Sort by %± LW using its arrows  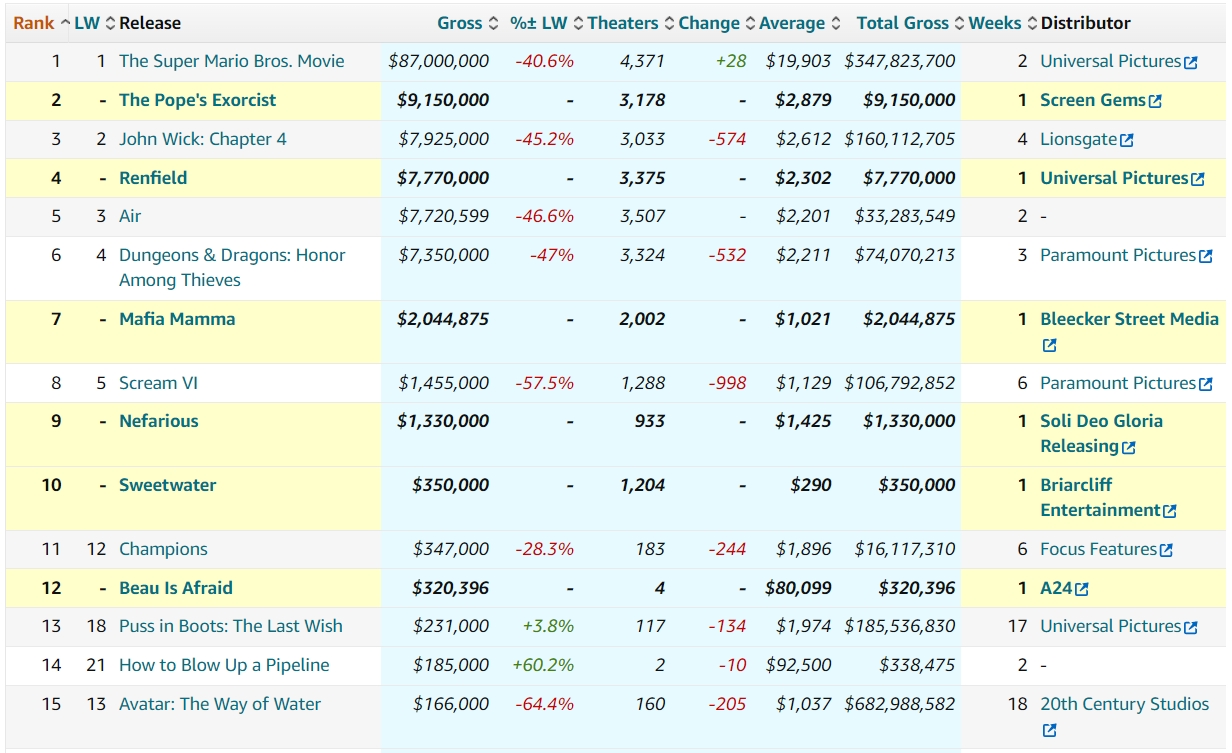pyautogui.click(x=577, y=23)
